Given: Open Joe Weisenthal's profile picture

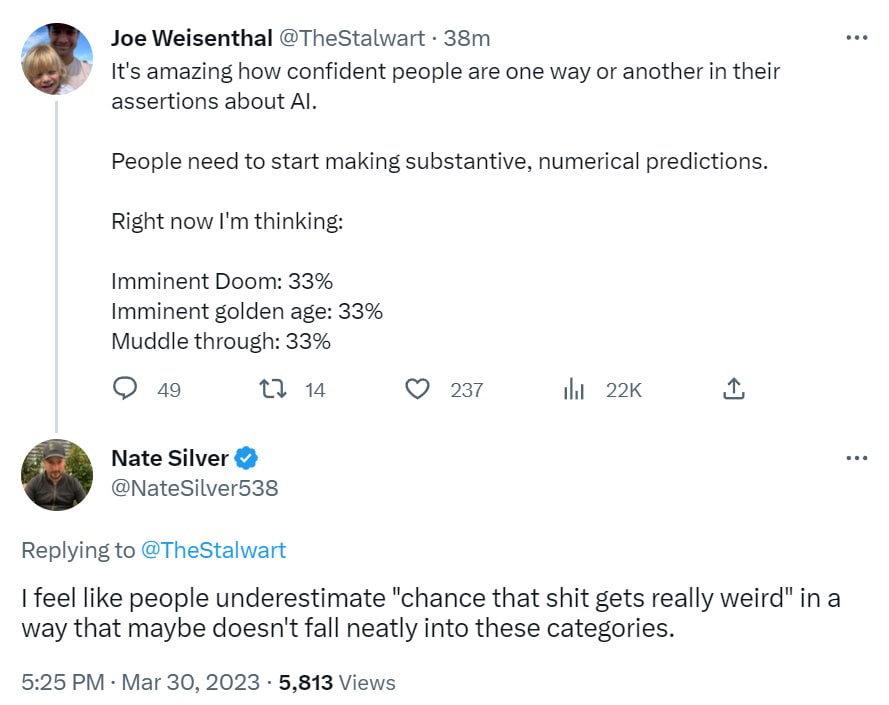Looking at the screenshot, I should pyautogui.click(x=57, y=58).
